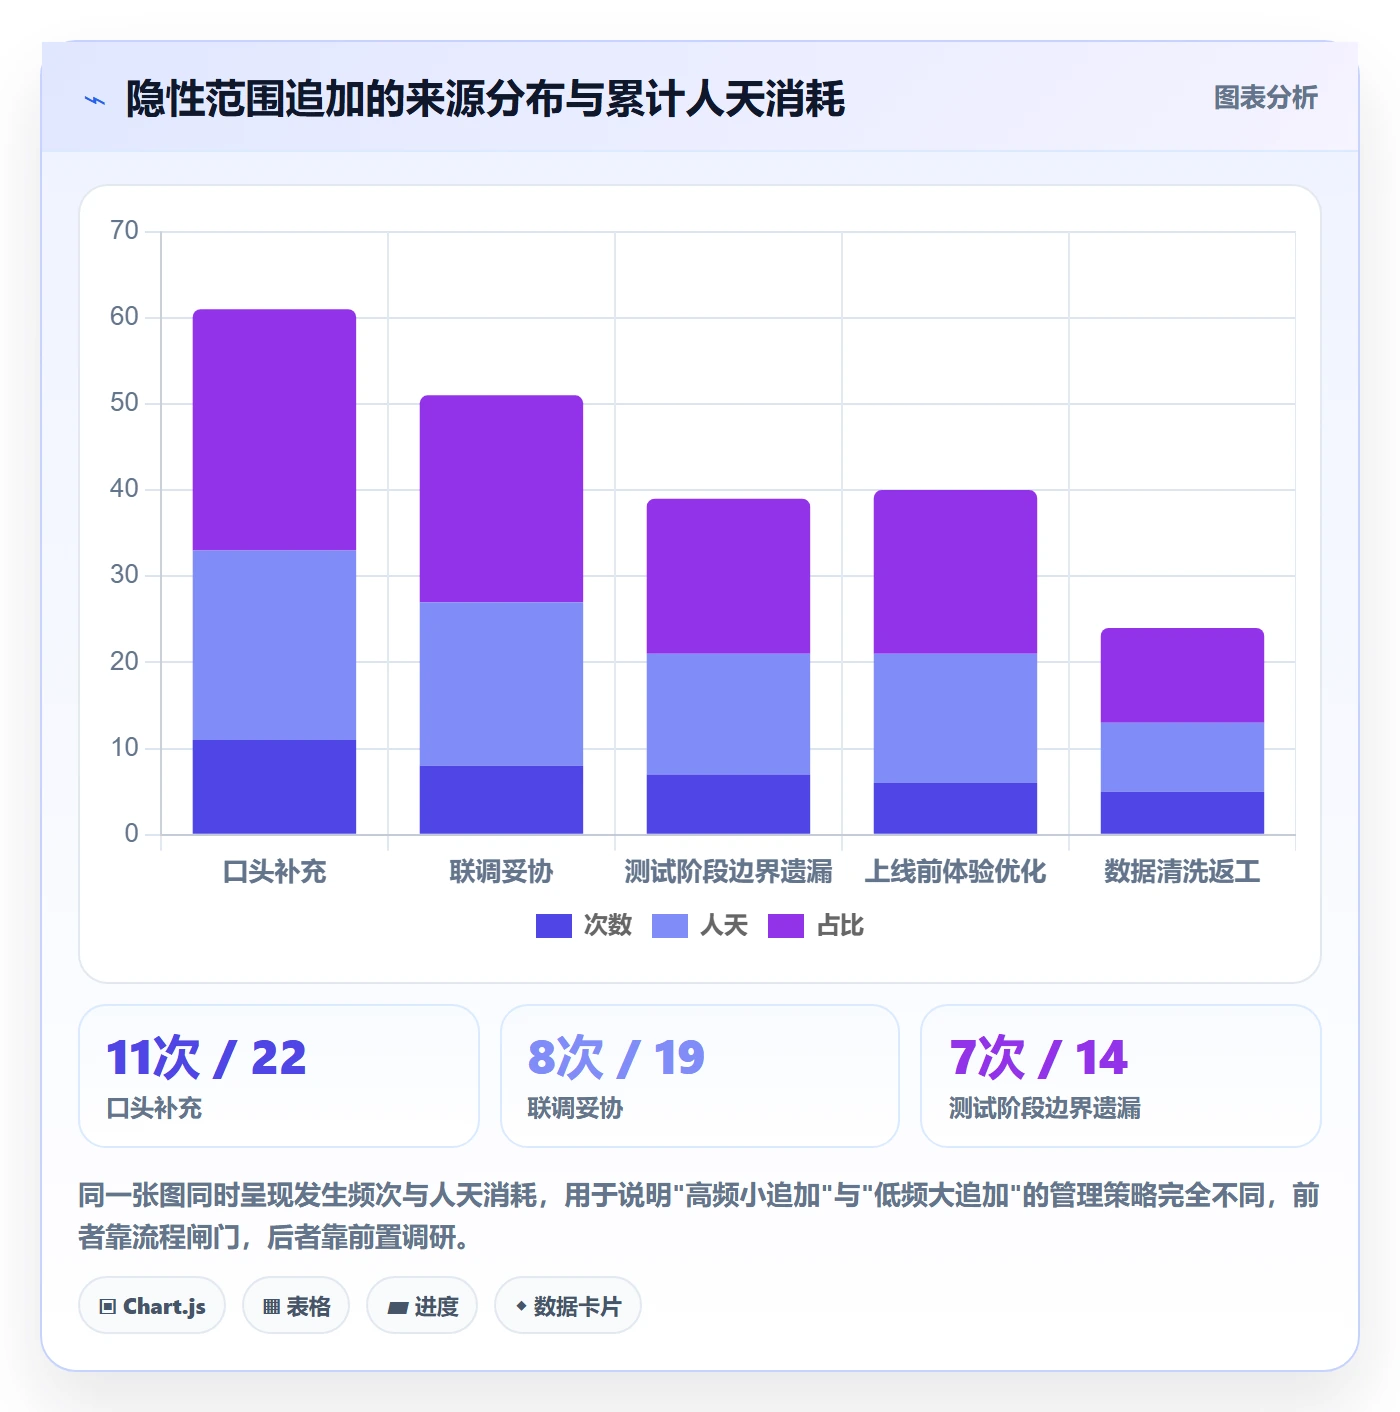Click the 图表分析 label in header
The image size is (1400, 1412).
[x=1265, y=98]
